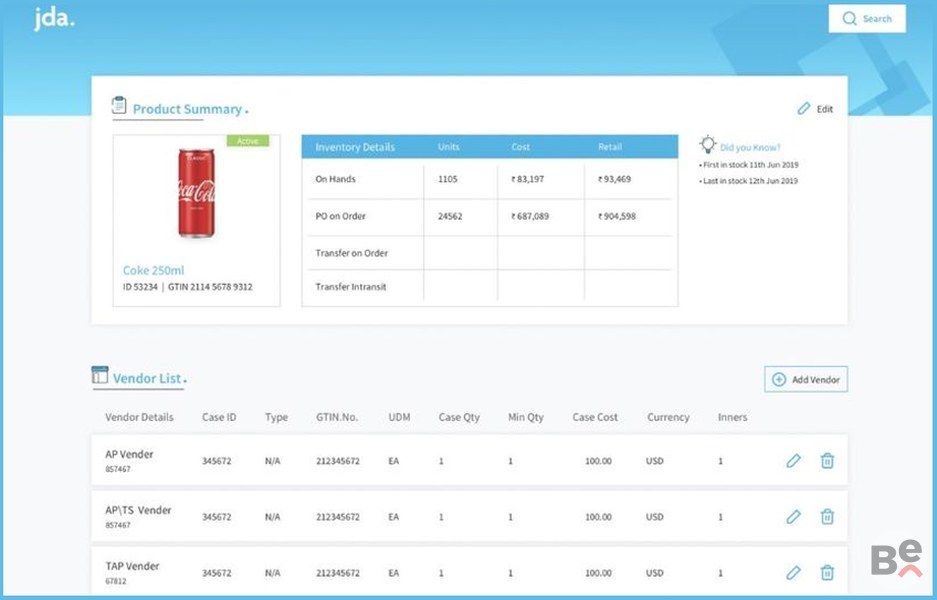Delete the TAP Vender row
Viewport: 937px width, 600px height.
click(827, 573)
